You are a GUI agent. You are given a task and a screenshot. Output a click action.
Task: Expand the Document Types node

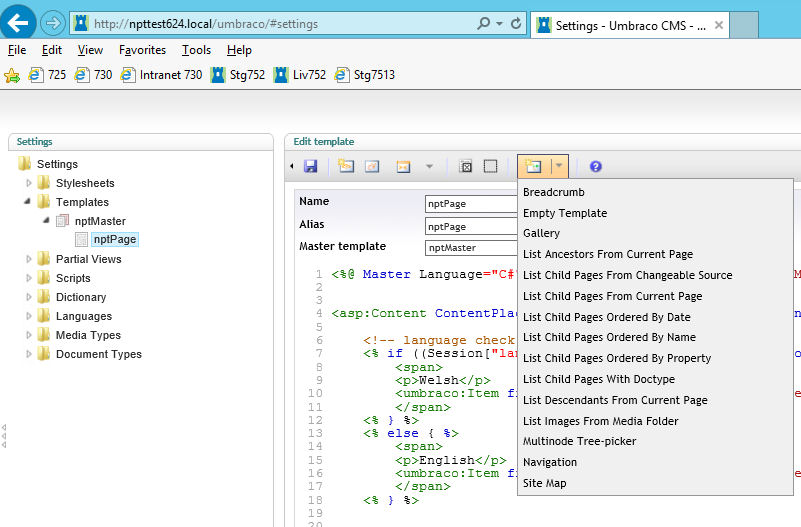pos(29,354)
